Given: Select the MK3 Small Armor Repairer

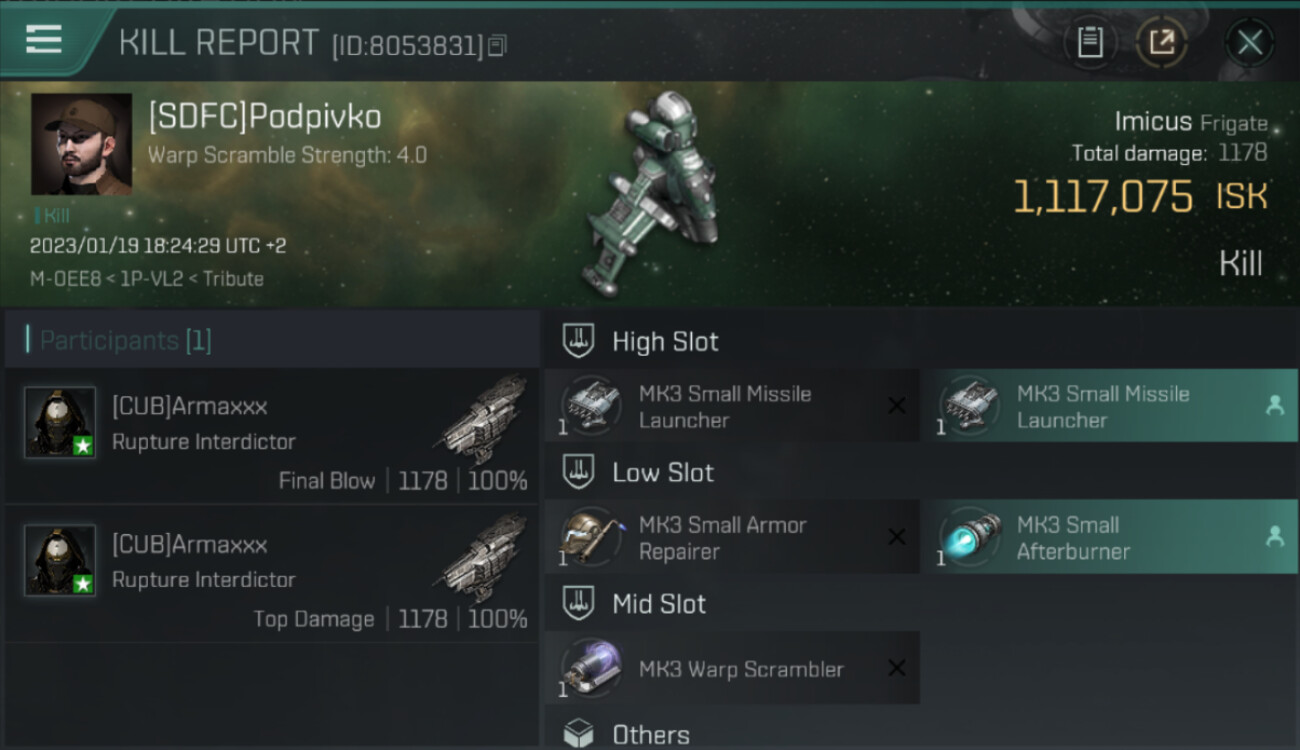Looking at the screenshot, I should point(732,537).
